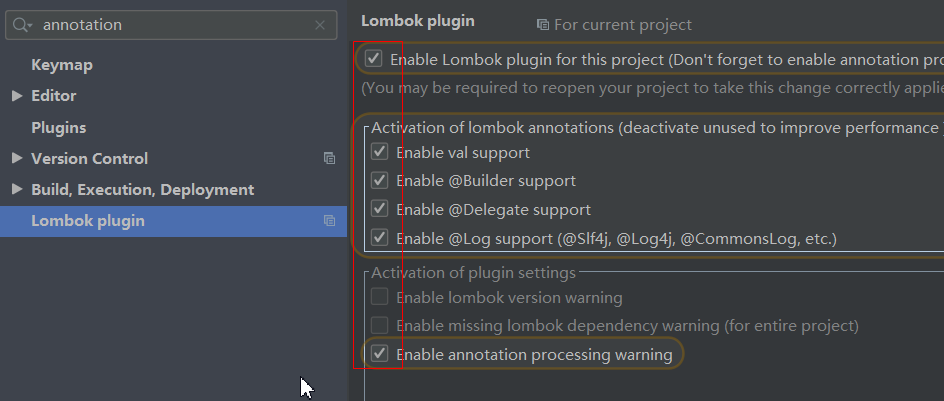Select Lombok plugin settings entry

(x=88, y=221)
